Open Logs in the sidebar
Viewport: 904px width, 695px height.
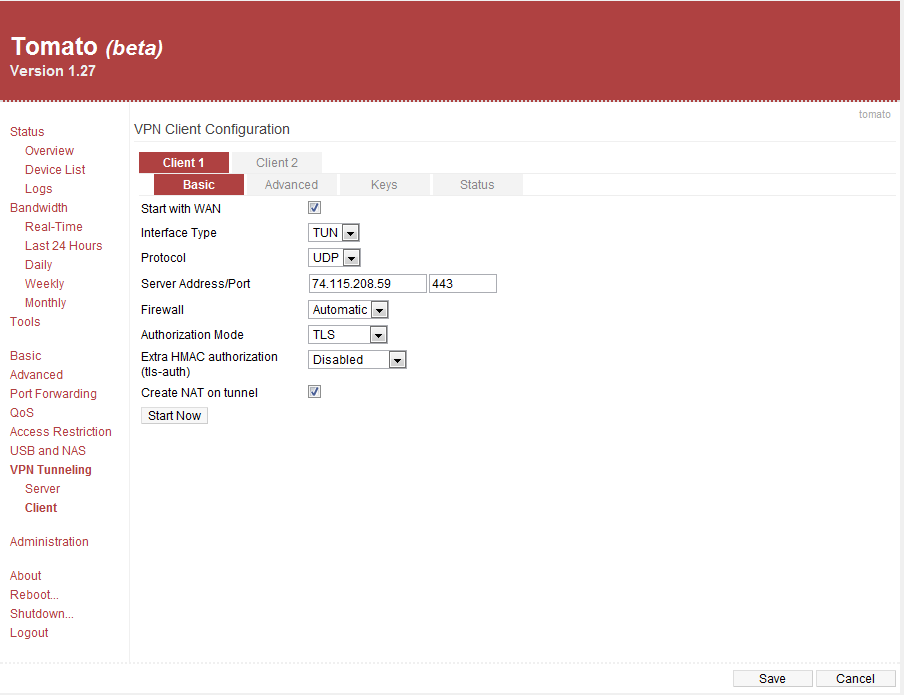(39, 189)
